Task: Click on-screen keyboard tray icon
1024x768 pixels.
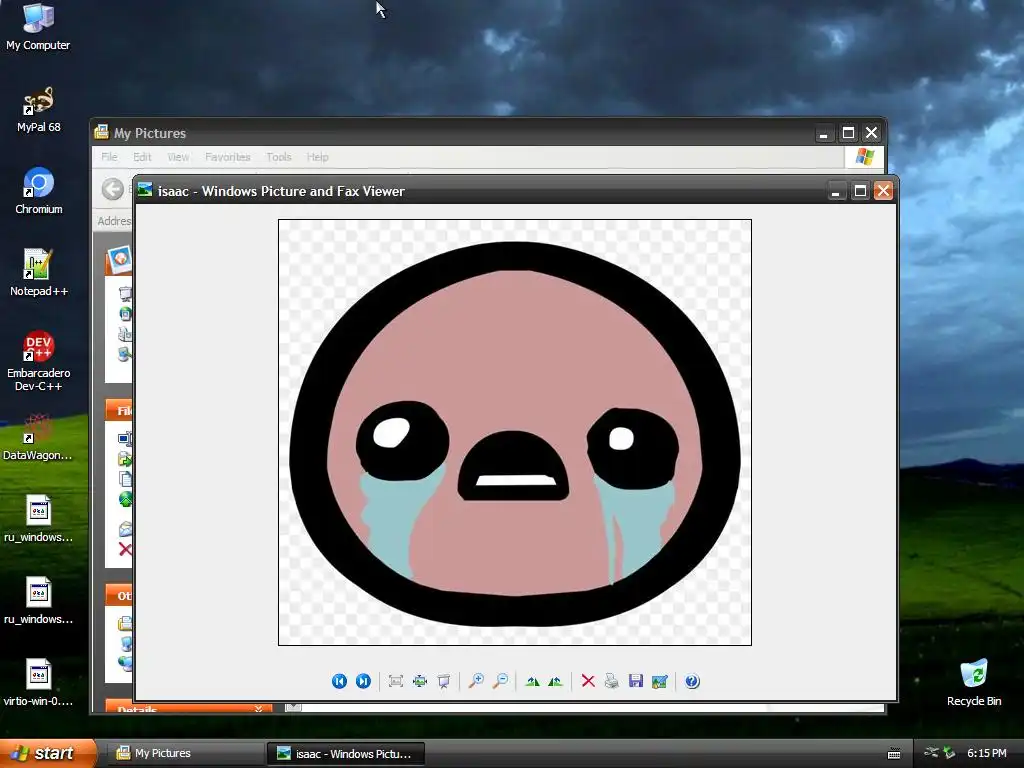Action: [x=894, y=754]
